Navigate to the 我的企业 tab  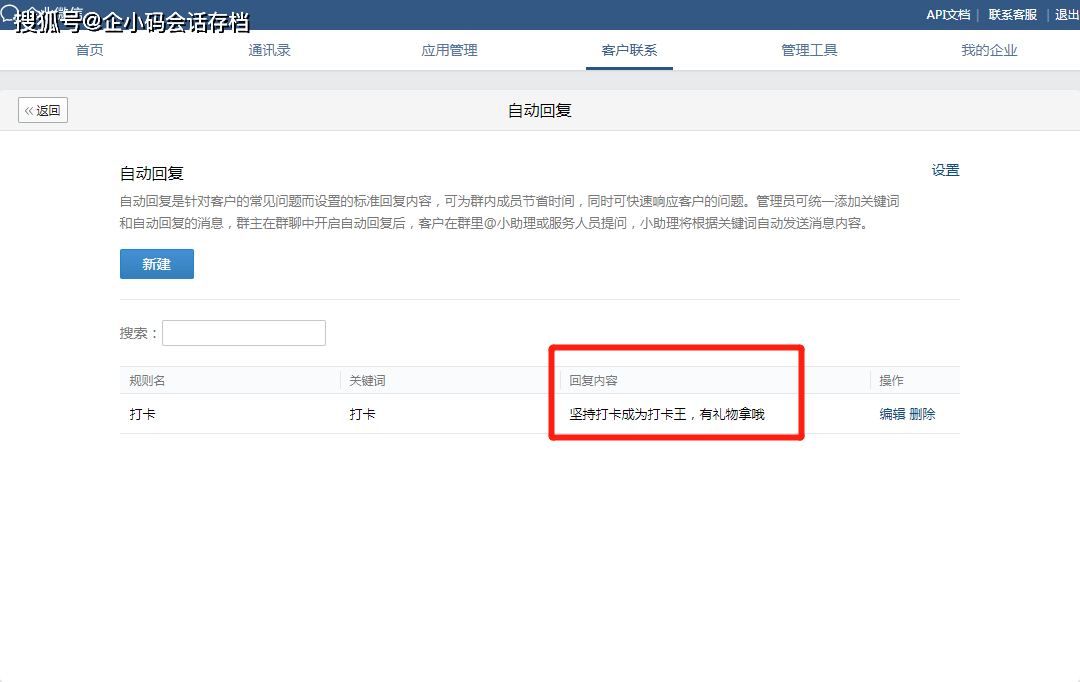(x=989, y=50)
